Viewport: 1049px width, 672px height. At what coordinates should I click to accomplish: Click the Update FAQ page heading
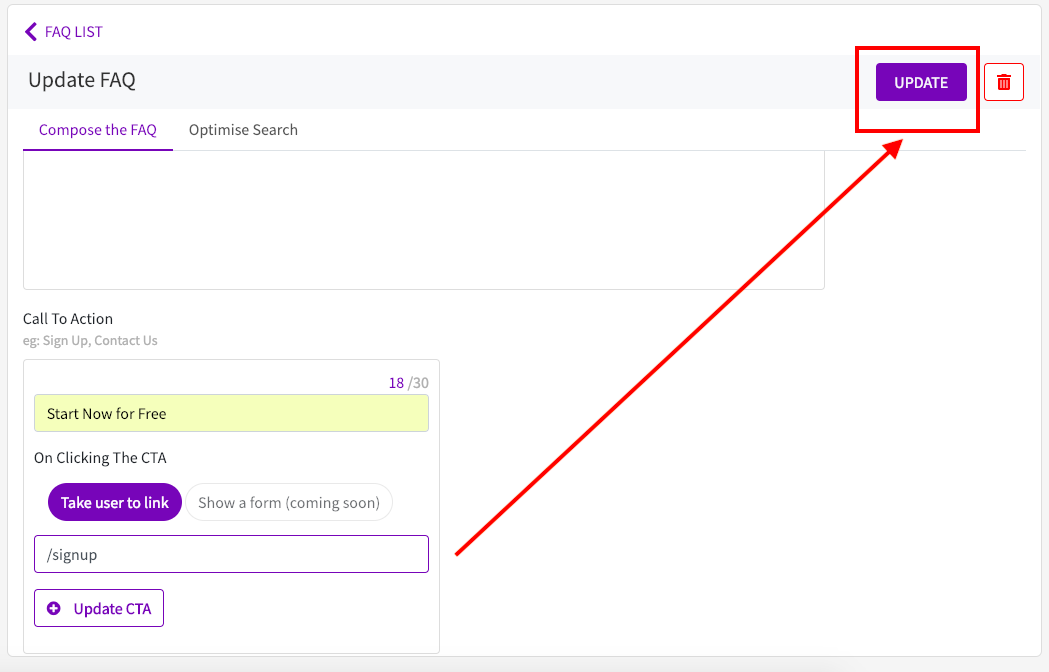pyautogui.click(x=82, y=80)
